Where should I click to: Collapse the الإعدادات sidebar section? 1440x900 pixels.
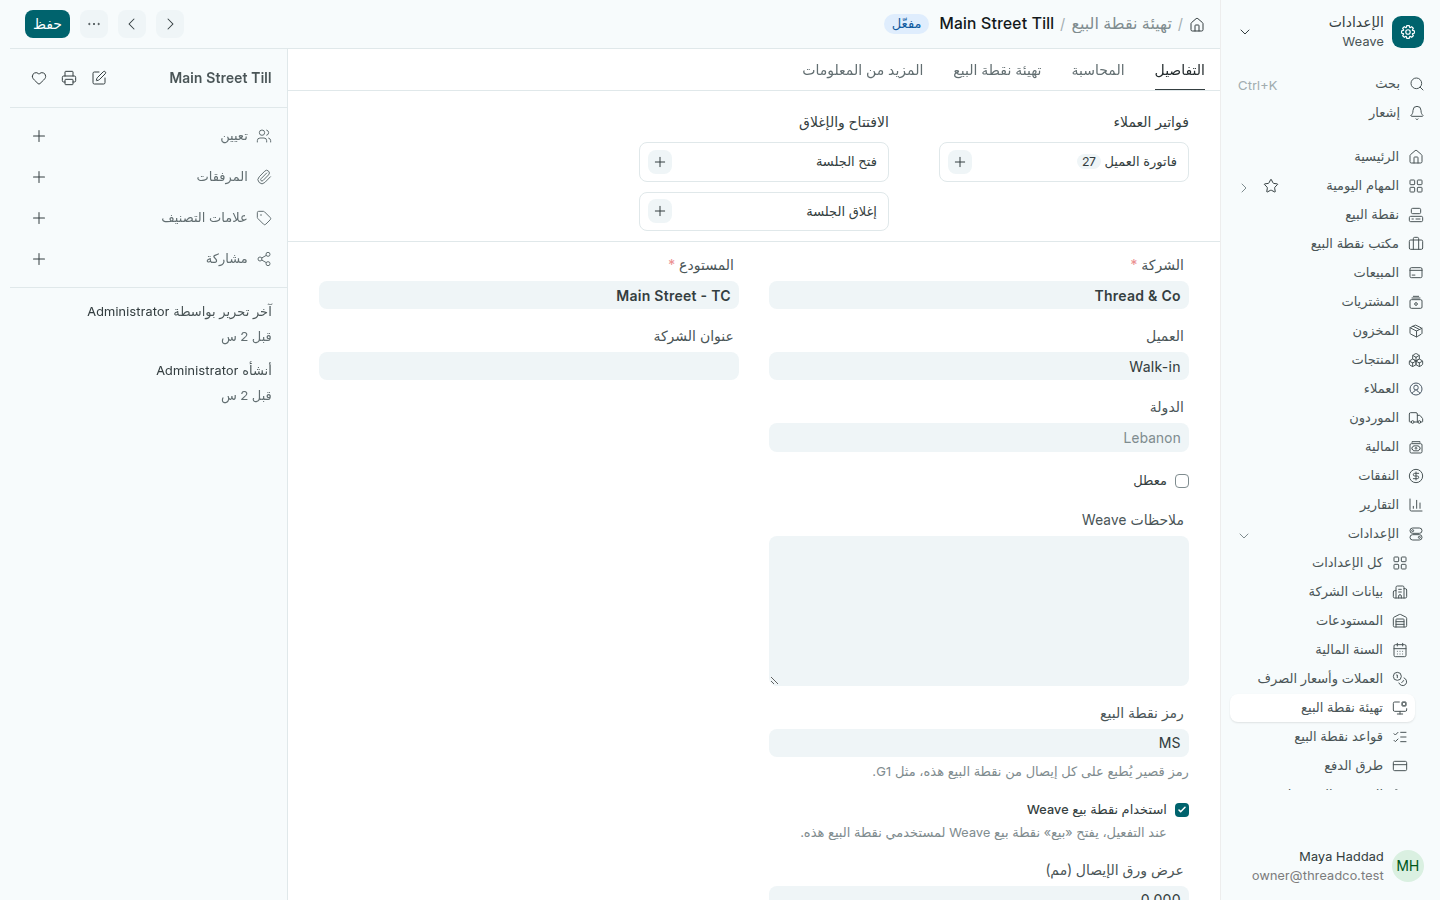coord(1244,535)
